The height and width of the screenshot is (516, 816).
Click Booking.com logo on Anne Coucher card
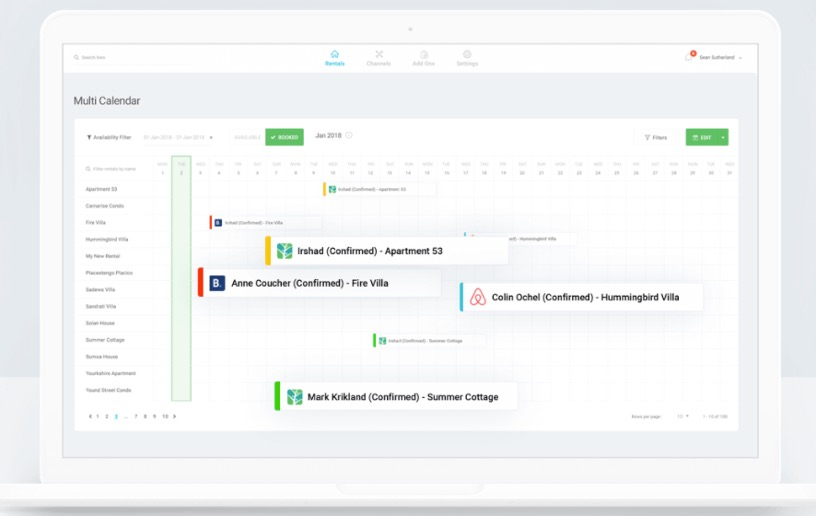pyautogui.click(x=217, y=283)
